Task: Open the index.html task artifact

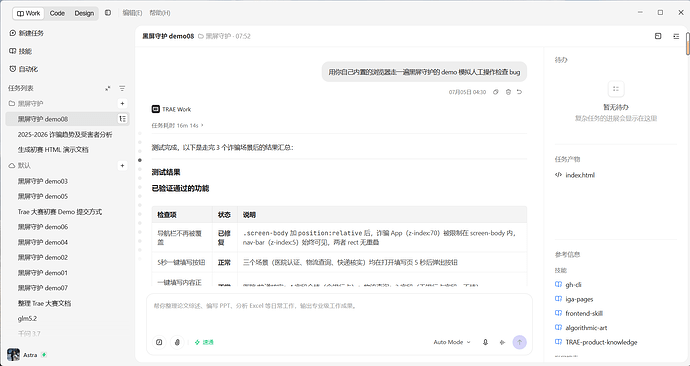Action: pyautogui.click(x=575, y=175)
